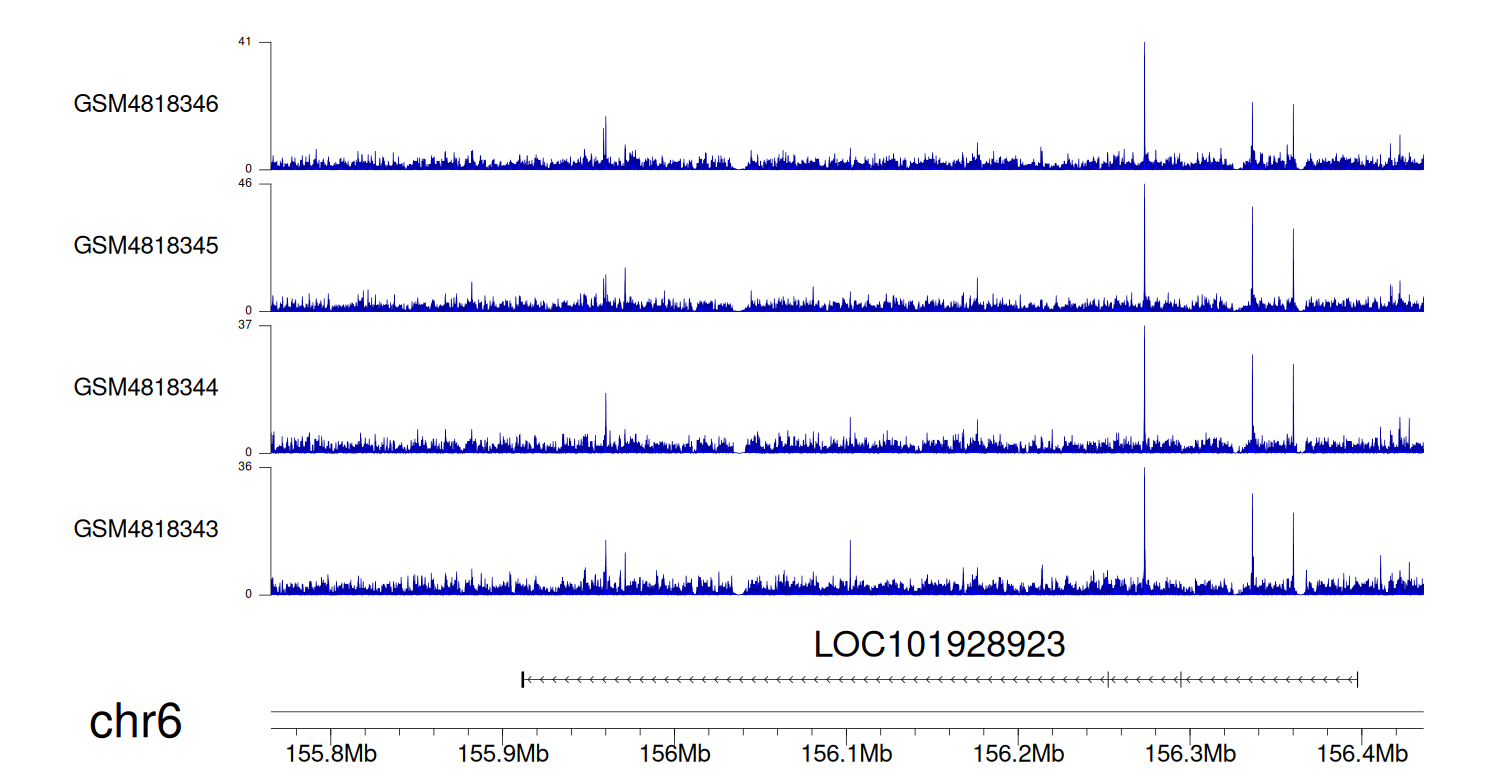1500x780 pixels.
Task: Select the chr6 chromosome label
Action: coord(136,722)
